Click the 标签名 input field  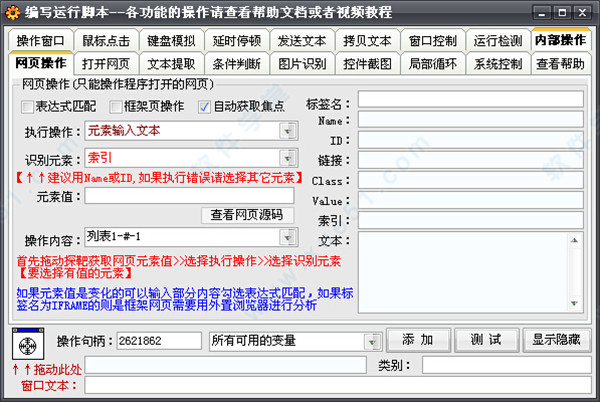point(470,100)
